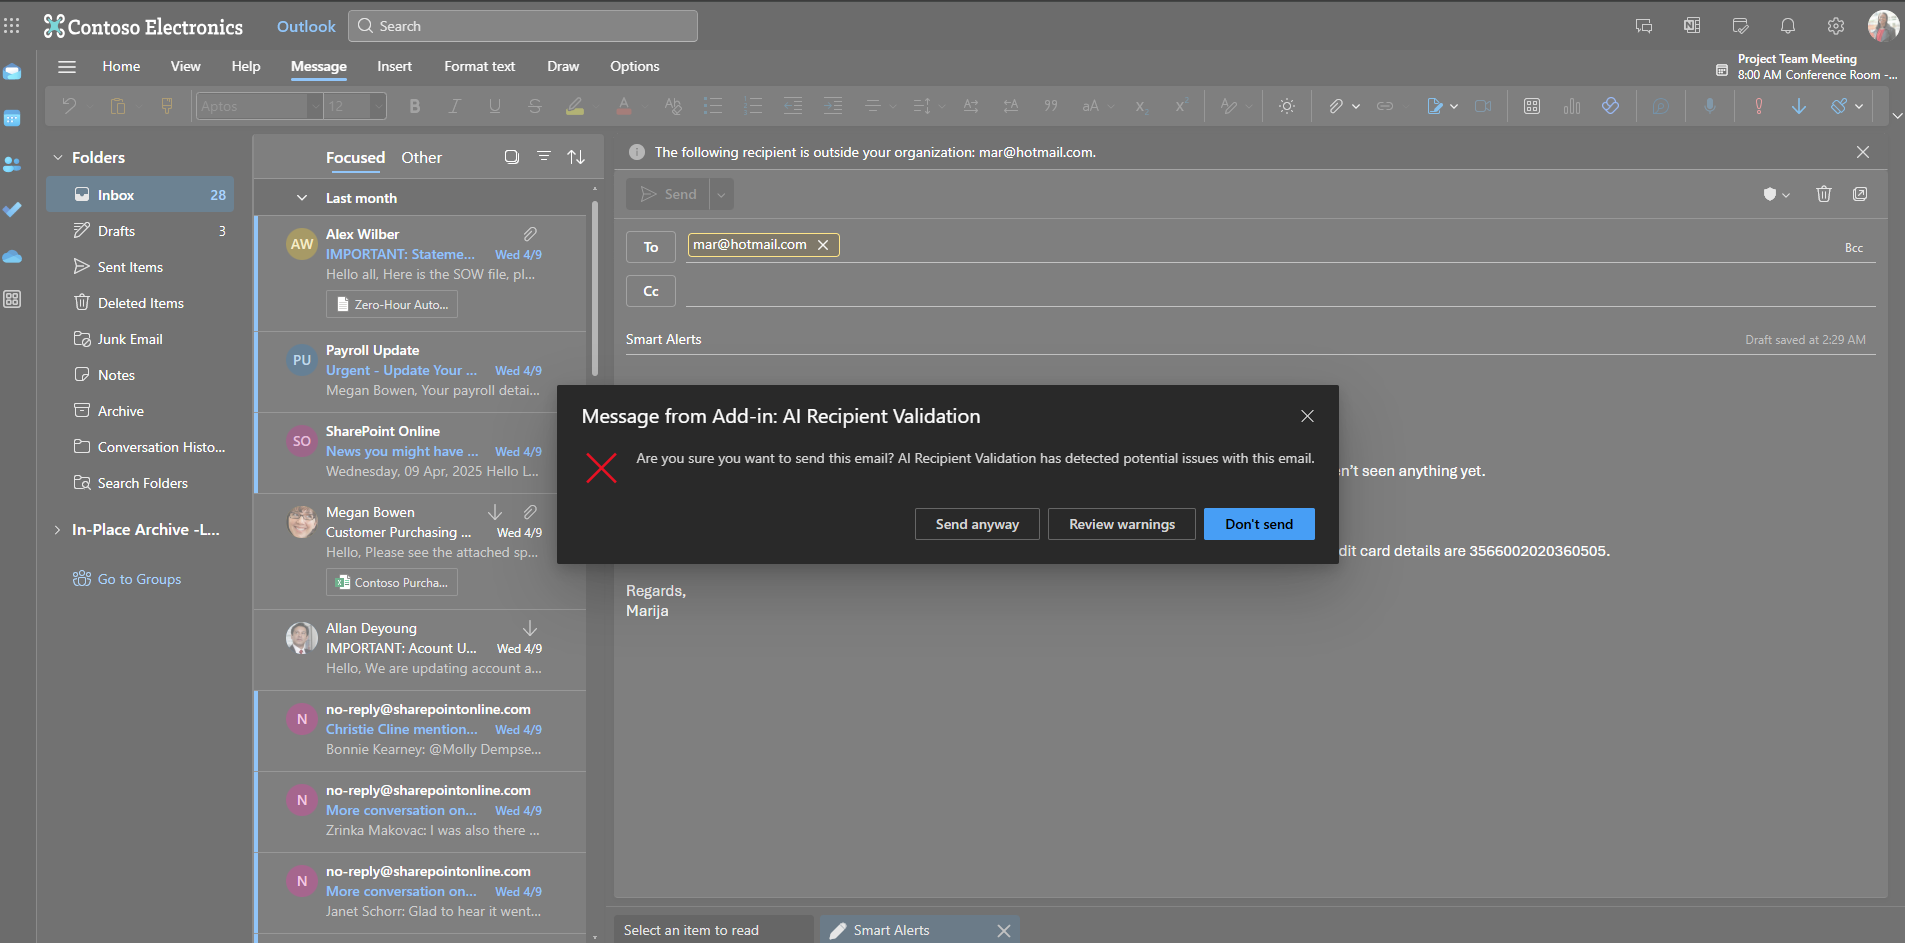The height and width of the screenshot is (943, 1905).
Task: Open the Junk Email folder
Action: pos(140,339)
